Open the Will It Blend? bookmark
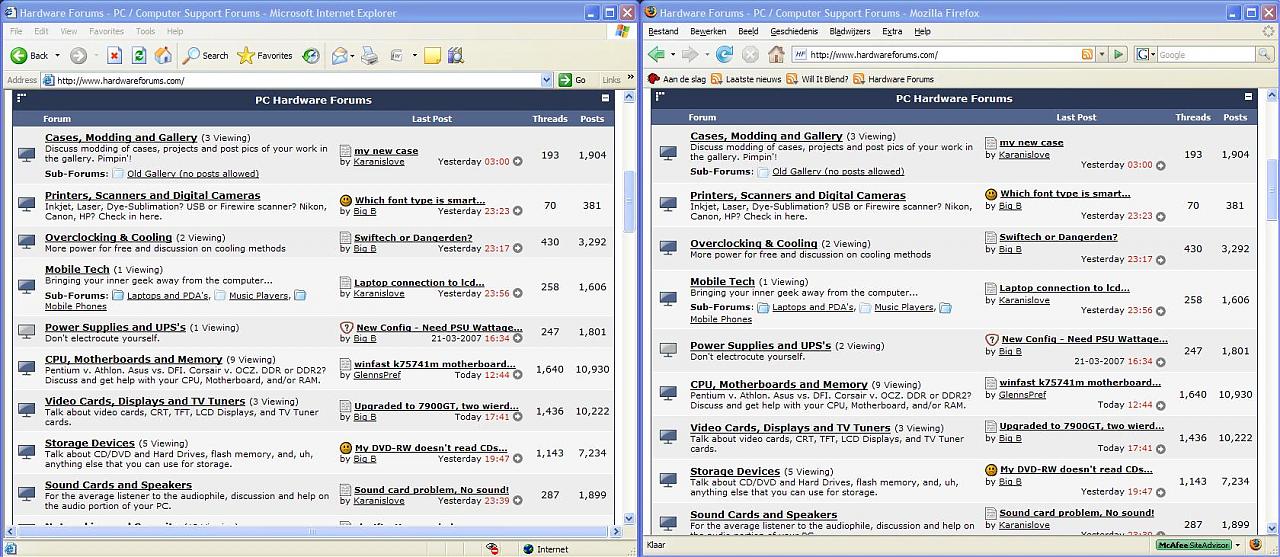1280x557 pixels. tap(817, 79)
